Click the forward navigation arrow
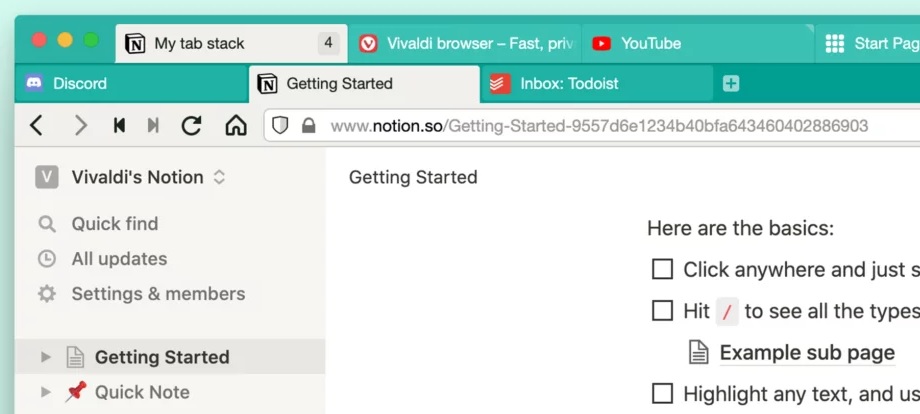The image size is (920, 414). (x=80, y=125)
